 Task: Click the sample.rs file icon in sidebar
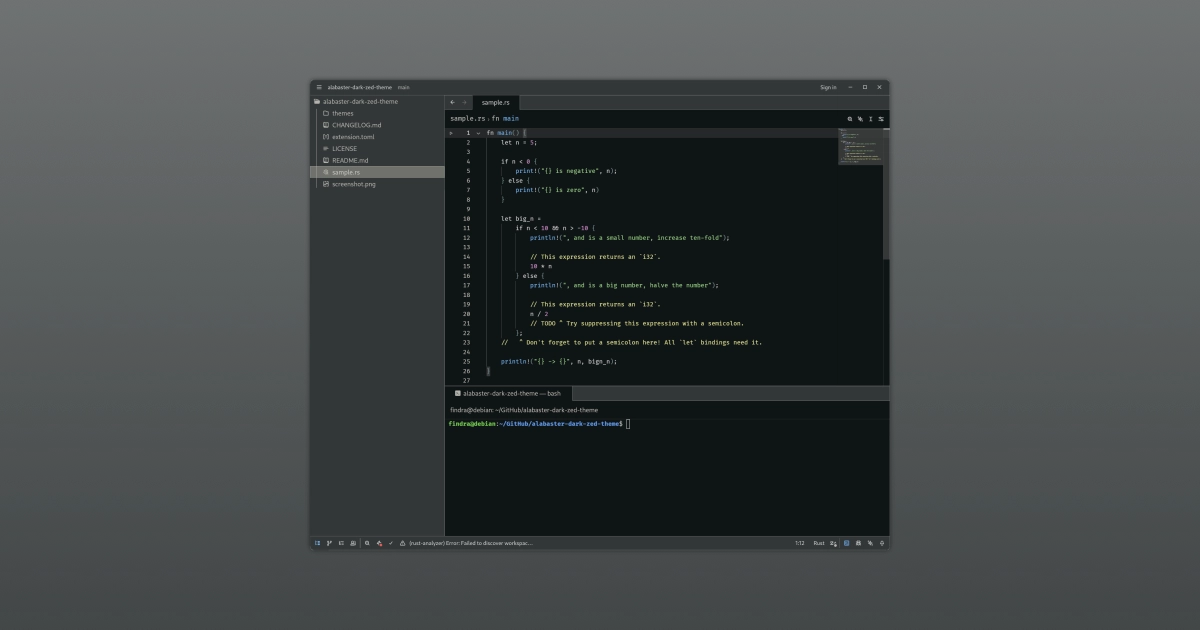pos(325,171)
